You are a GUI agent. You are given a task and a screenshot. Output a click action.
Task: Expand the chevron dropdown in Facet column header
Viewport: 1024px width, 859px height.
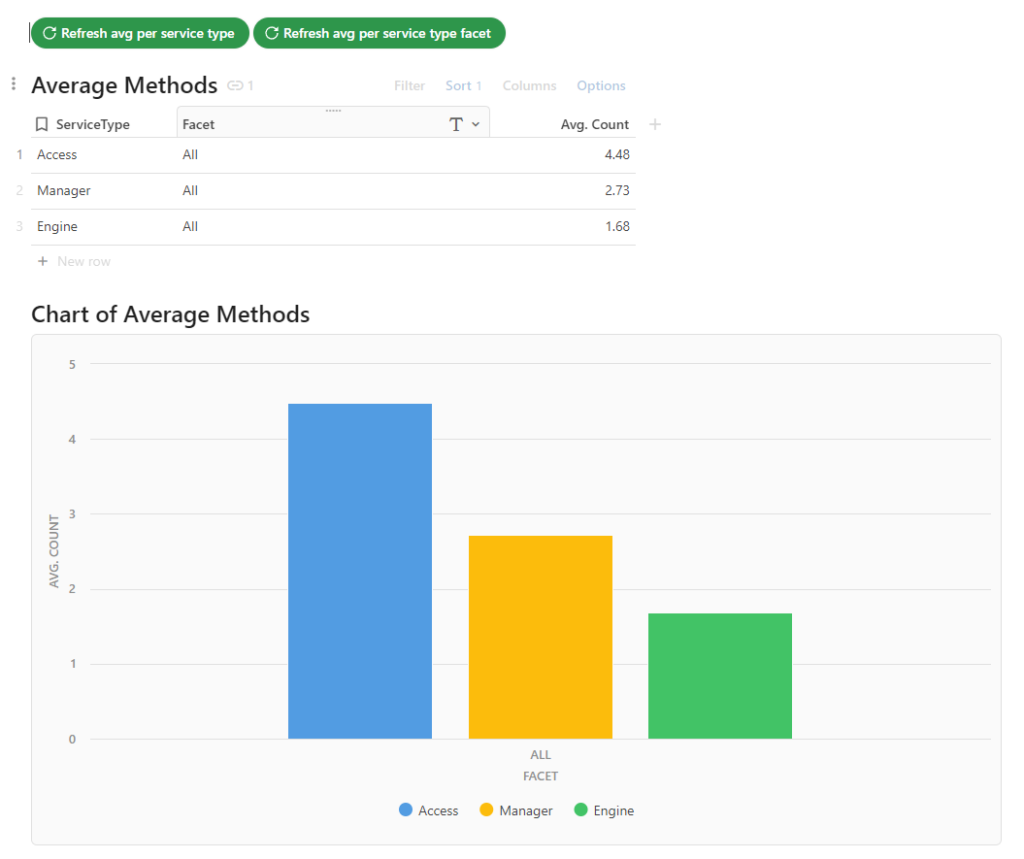point(475,125)
